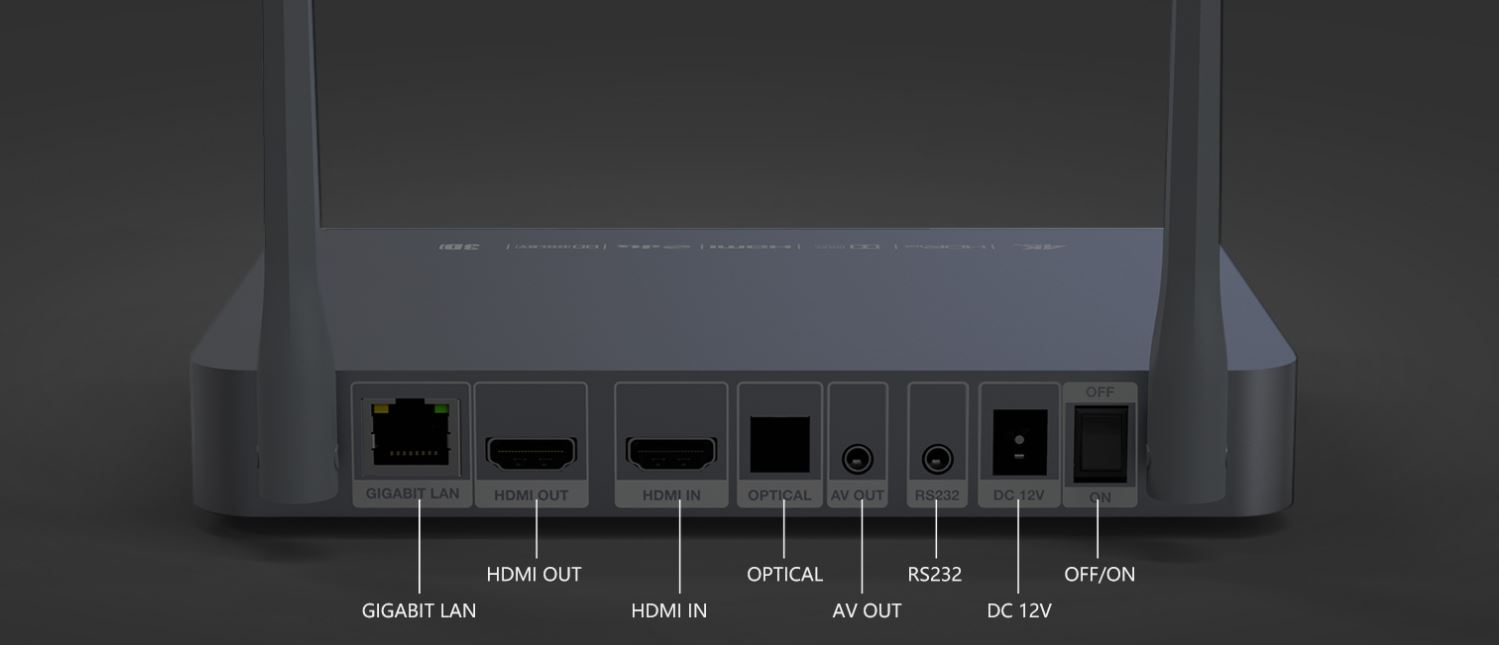Click the DC 12V power socket
This screenshot has height=645, width=1499.
tap(1019, 442)
